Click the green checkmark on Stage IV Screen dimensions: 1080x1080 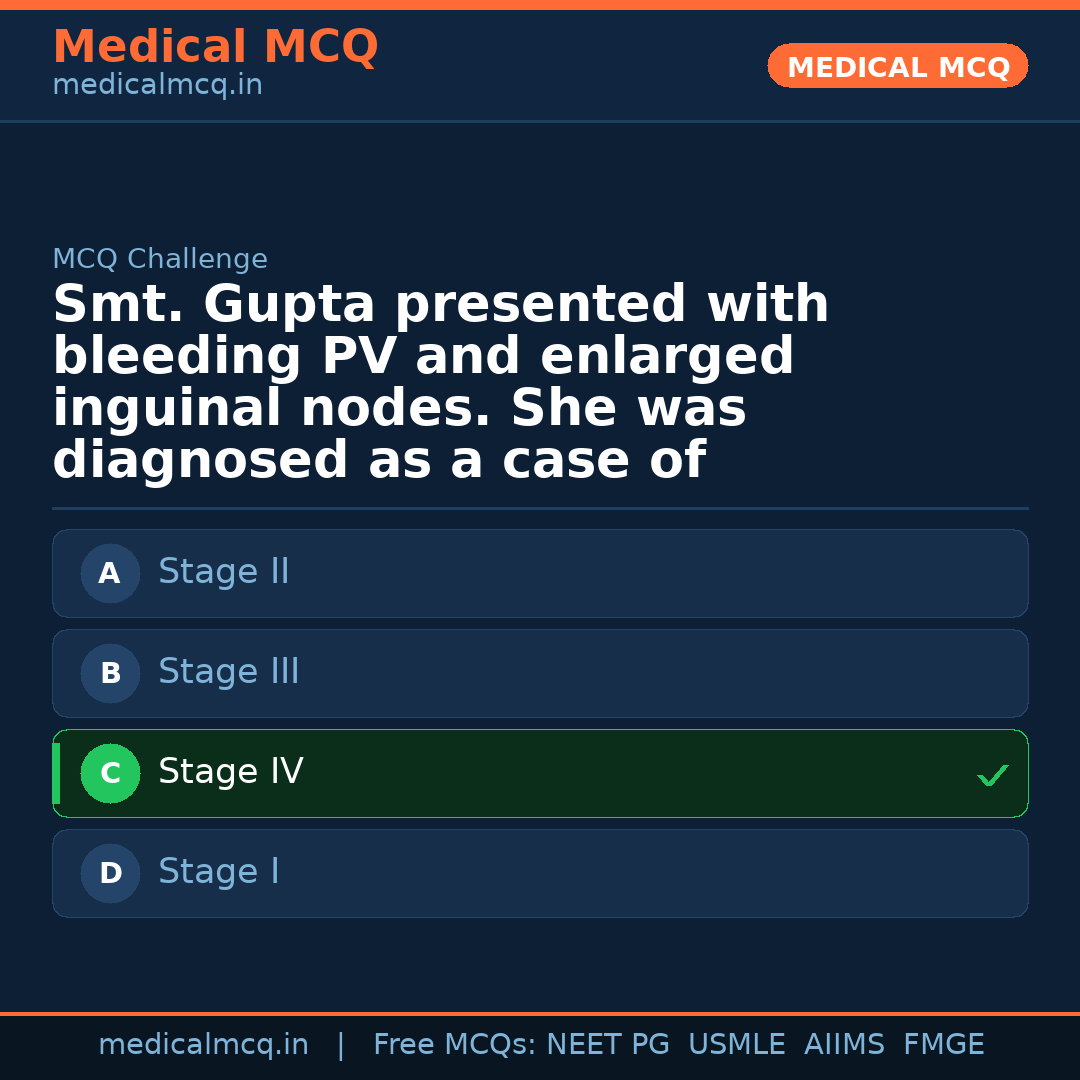tap(992, 775)
